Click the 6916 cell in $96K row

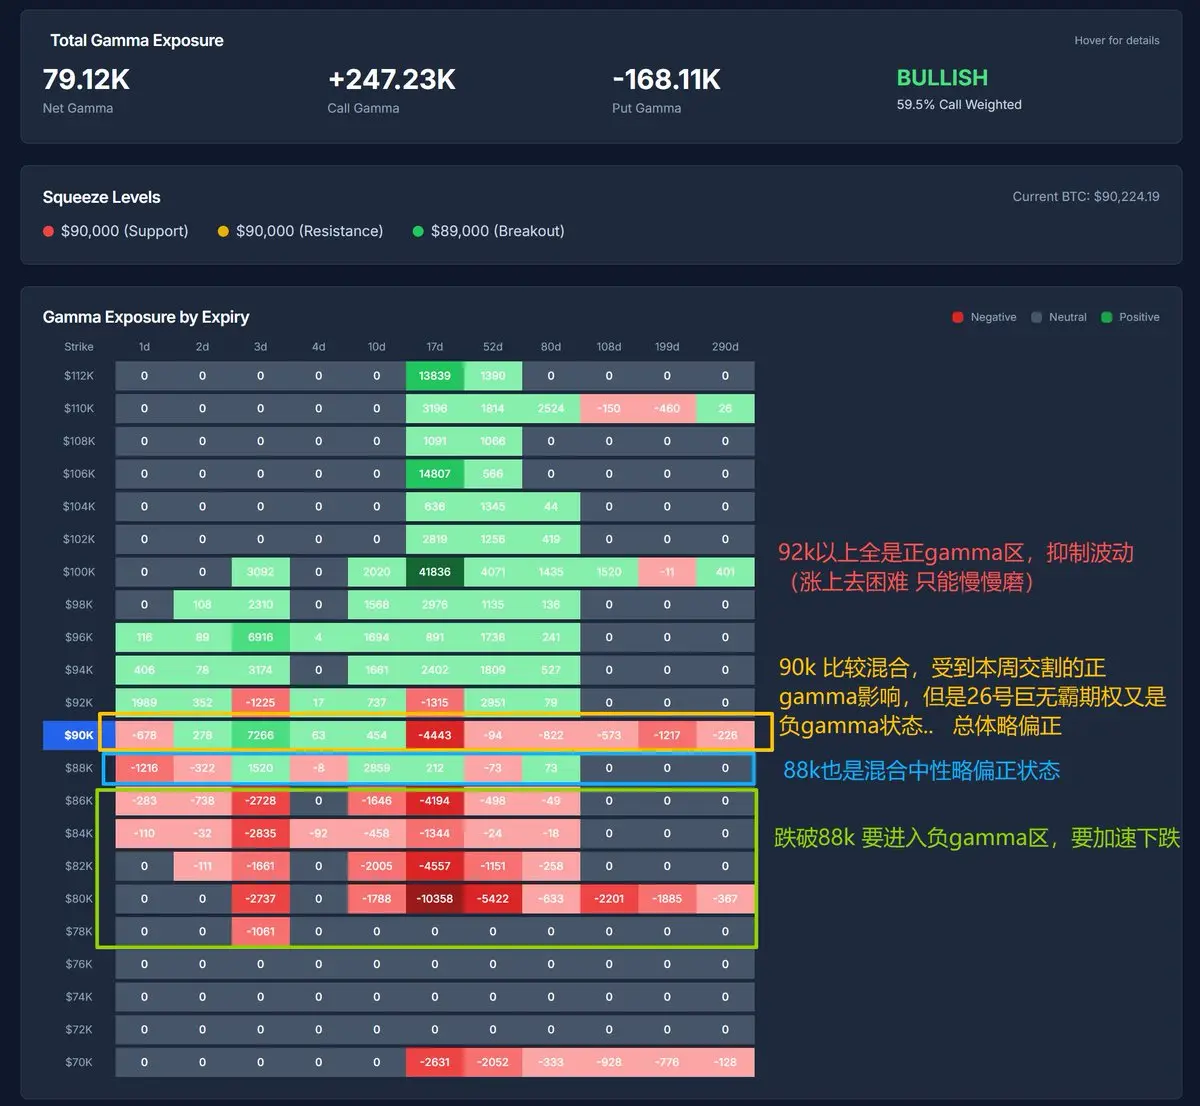tap(260, 637)
